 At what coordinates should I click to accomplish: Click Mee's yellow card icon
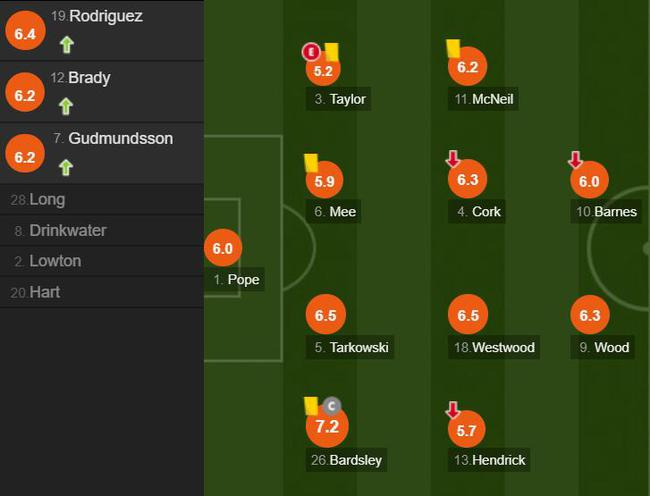tap(311, 161)
